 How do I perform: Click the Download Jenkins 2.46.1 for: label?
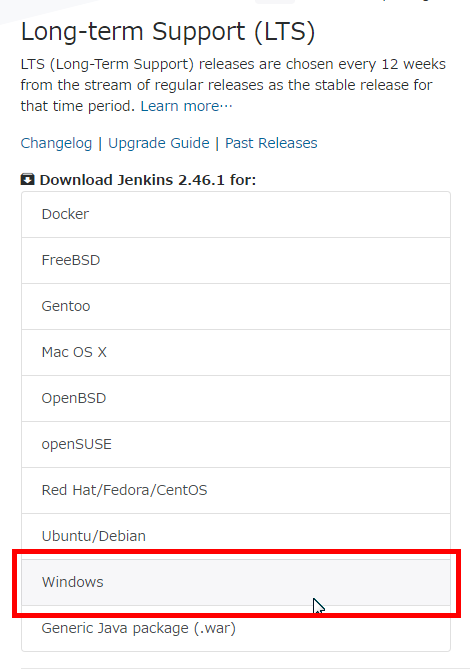[148, 180]
